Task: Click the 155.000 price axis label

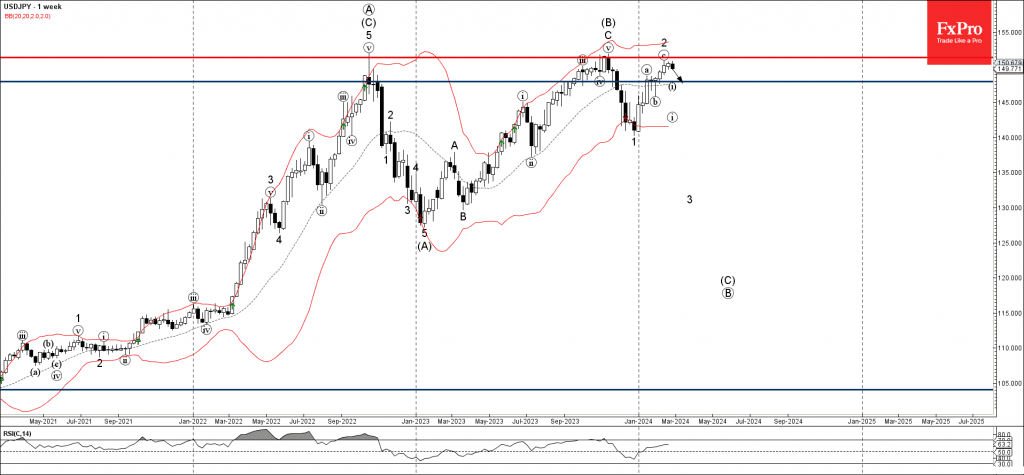Action: [x=1008, y=31]
